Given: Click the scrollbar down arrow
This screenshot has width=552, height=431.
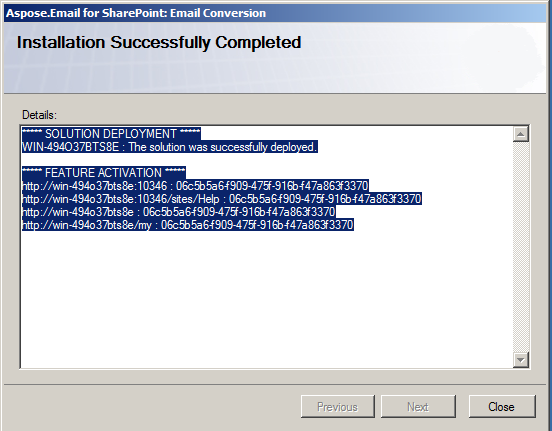Looking at the screenshot, I should (x=521, y=360).
